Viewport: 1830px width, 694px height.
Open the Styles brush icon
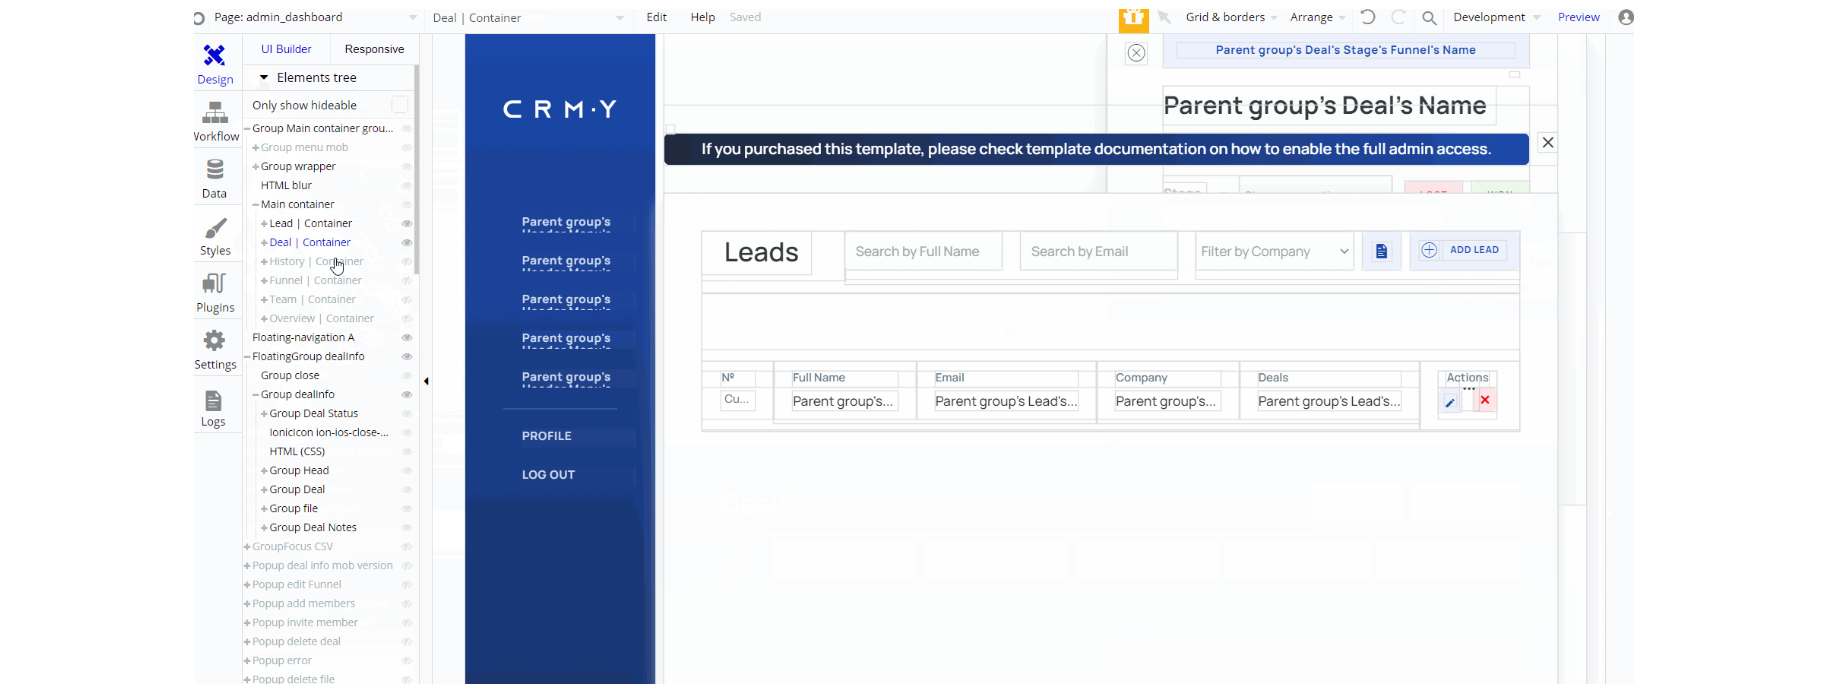215,228
